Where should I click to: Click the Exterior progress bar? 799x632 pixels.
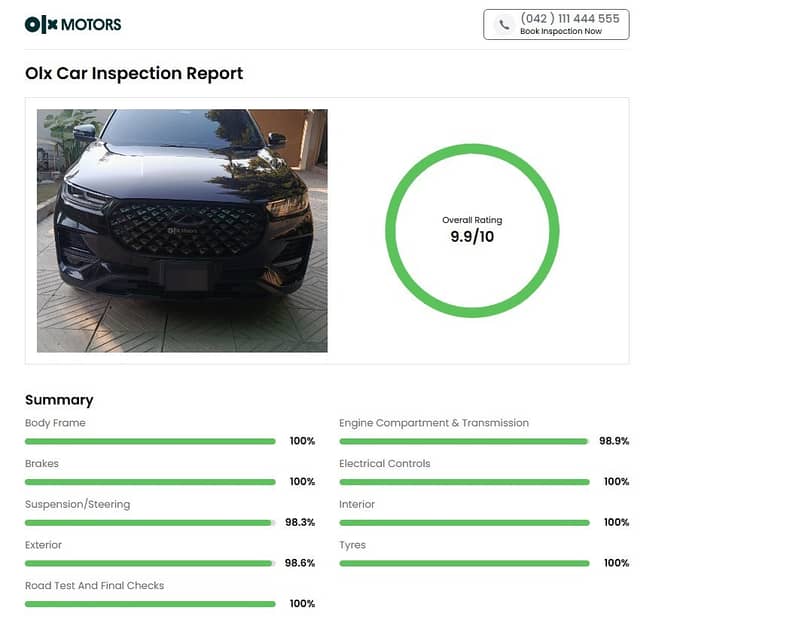(x=150, y=563)
